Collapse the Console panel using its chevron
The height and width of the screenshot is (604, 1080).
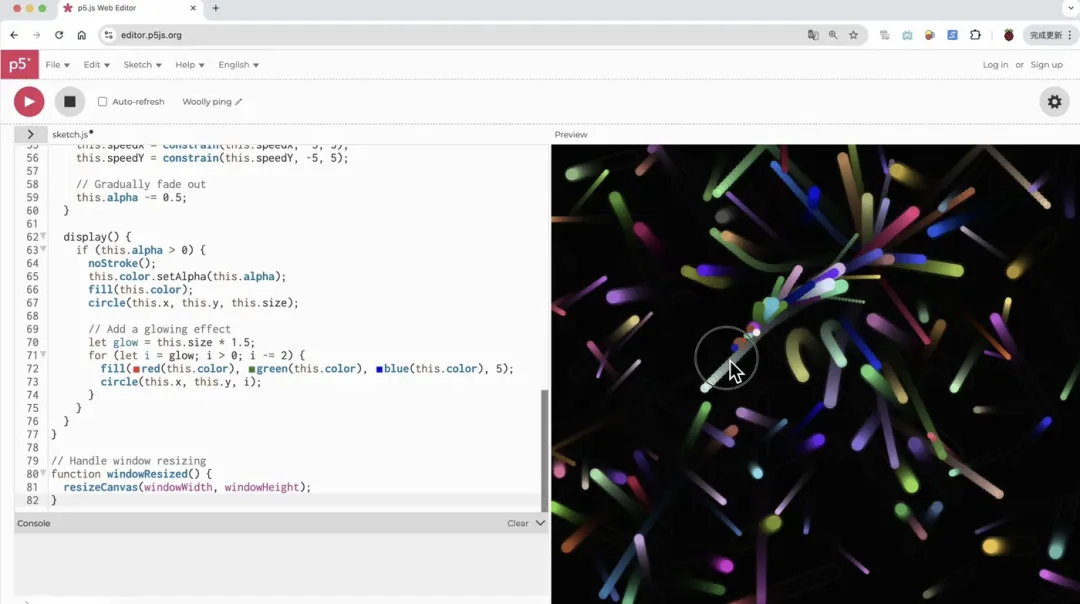539,523
